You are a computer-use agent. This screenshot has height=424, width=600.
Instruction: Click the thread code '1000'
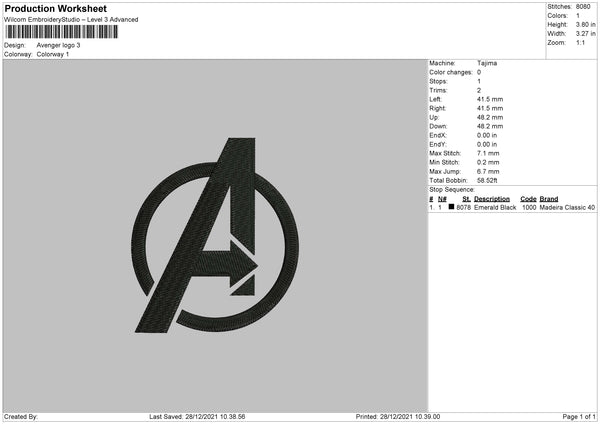click(529, 207)
